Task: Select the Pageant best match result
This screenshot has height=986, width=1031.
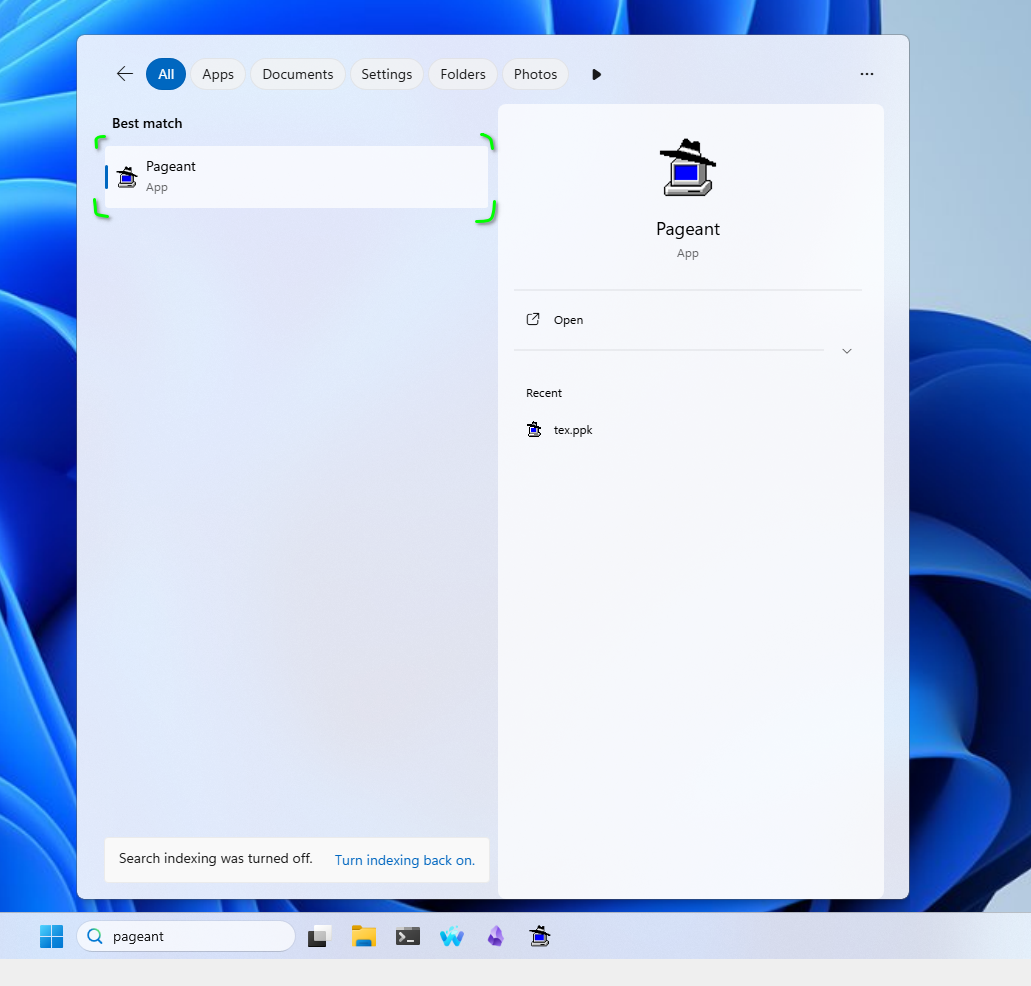Action: [297, 177]
